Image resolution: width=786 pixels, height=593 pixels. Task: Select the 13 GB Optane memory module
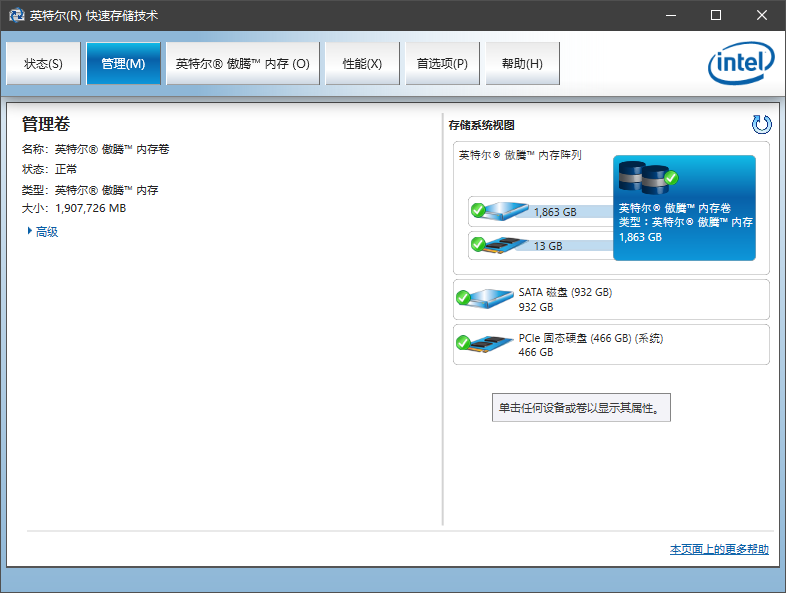click(540, 246)
